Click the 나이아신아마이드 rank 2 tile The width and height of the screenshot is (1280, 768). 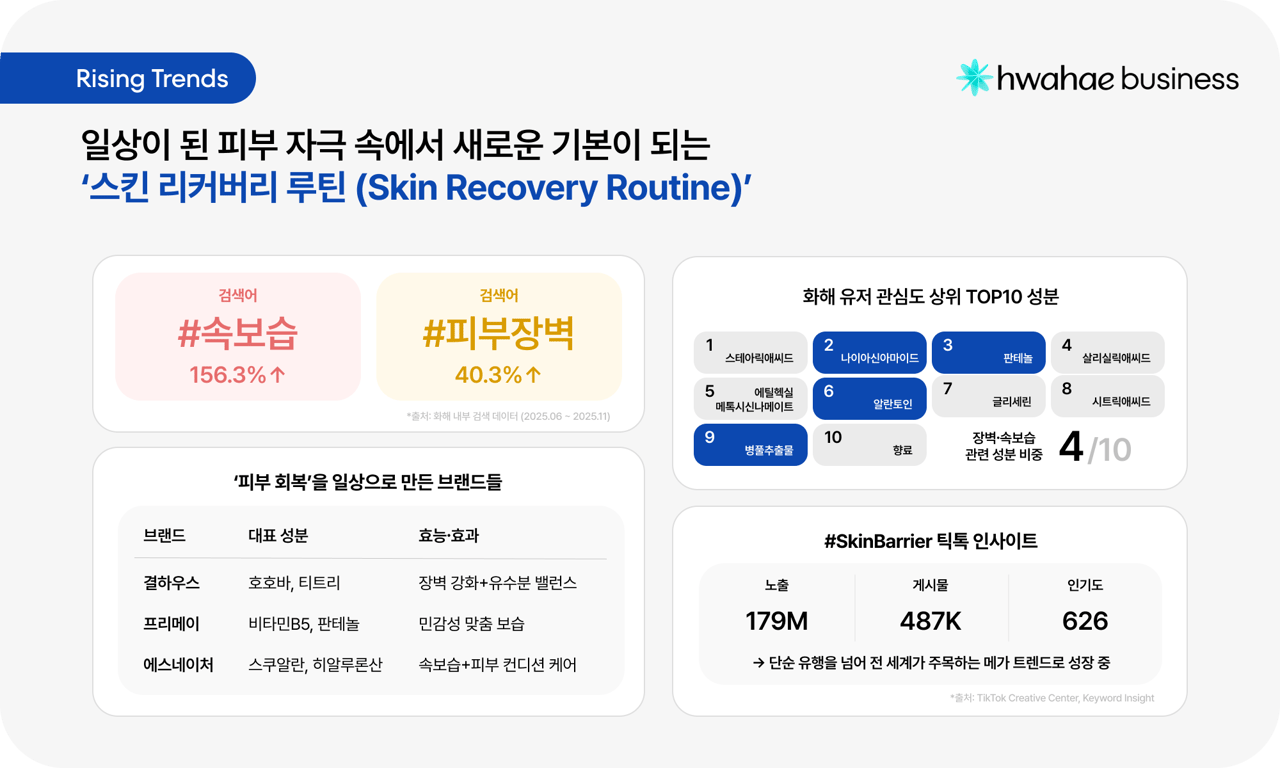coord(869,352)
